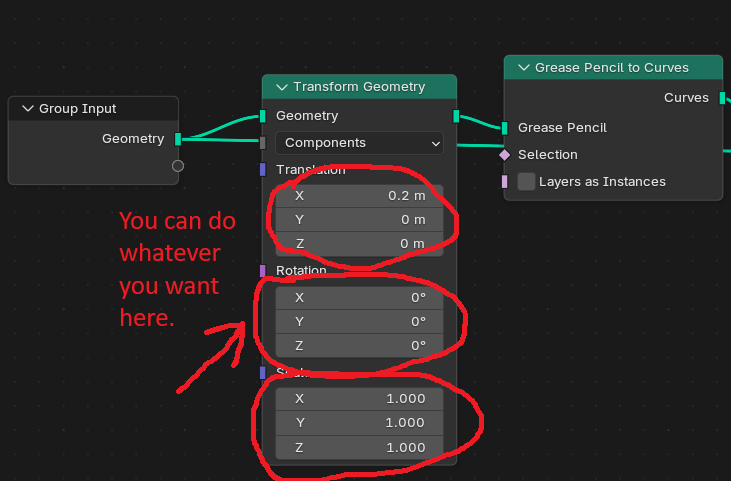Collapse the Group Input node
The width and height of the screenshot is (731, 481).
28,109
